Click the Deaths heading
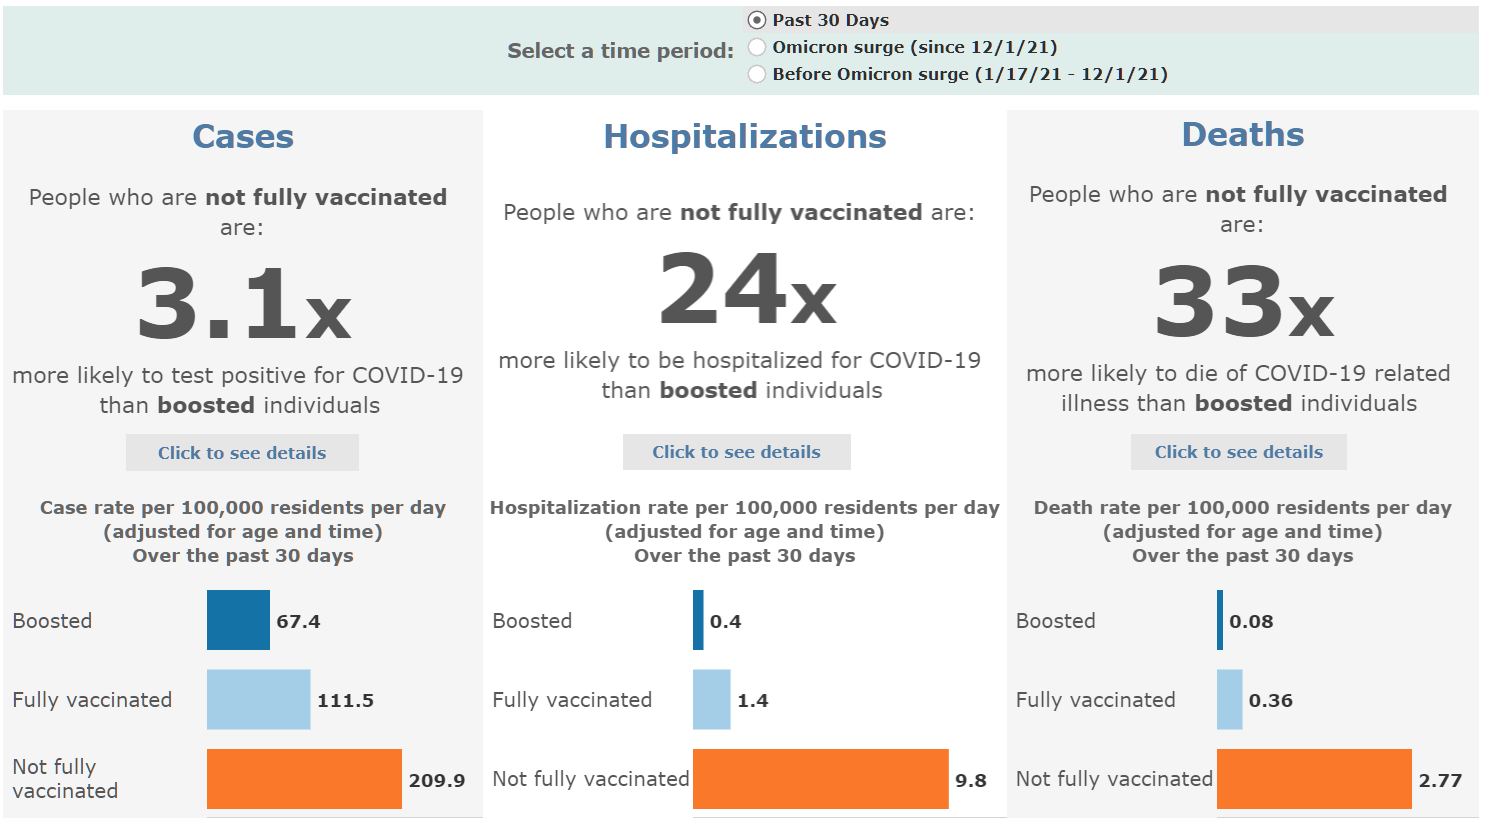Viewport: 1490px width, 828px height. point(1243,134)
